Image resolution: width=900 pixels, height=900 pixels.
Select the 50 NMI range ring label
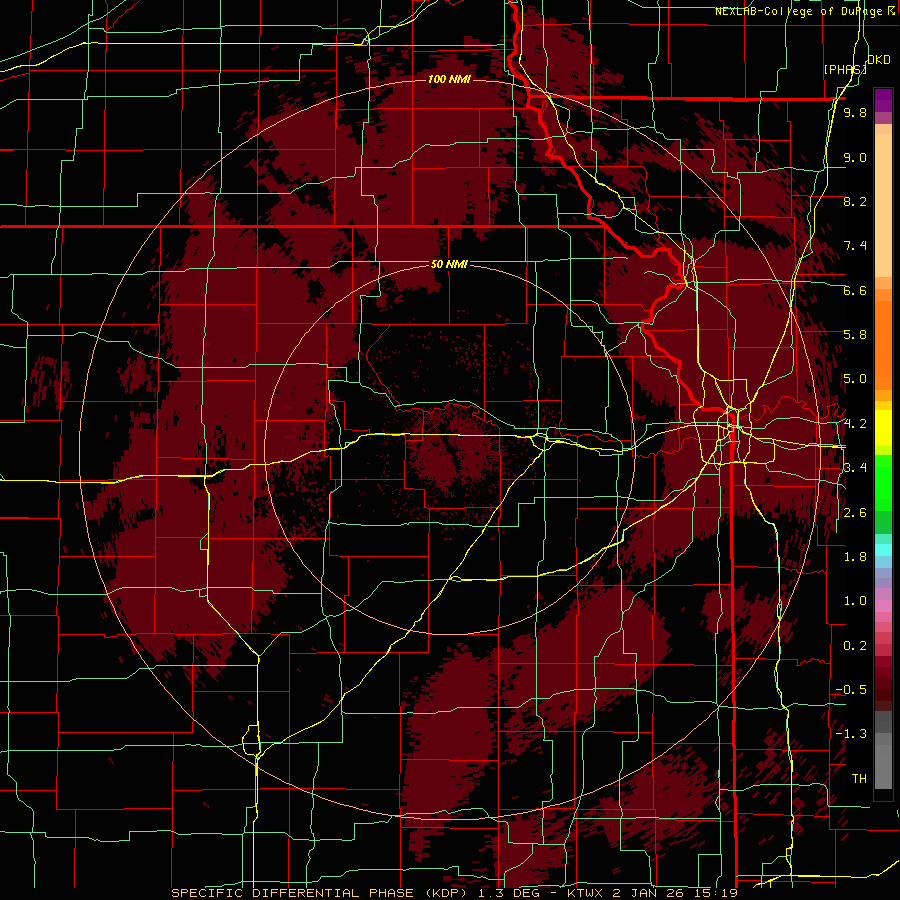coord(449,264)
